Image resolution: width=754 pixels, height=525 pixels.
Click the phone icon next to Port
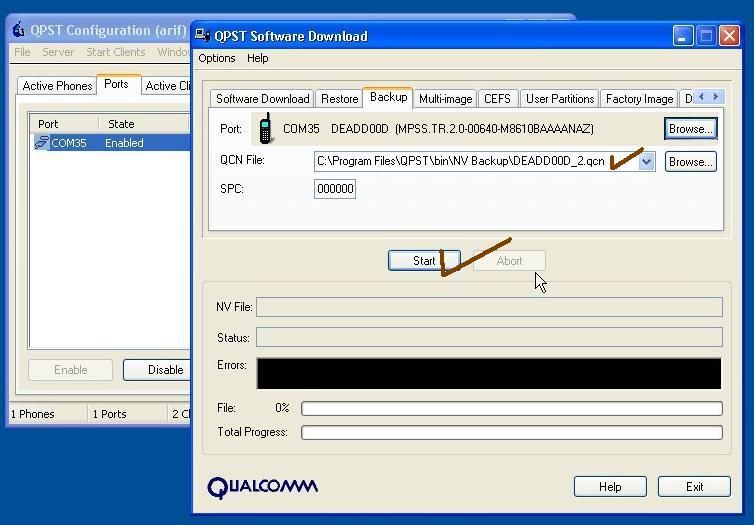pyautogui.click(x=265, y=128)
